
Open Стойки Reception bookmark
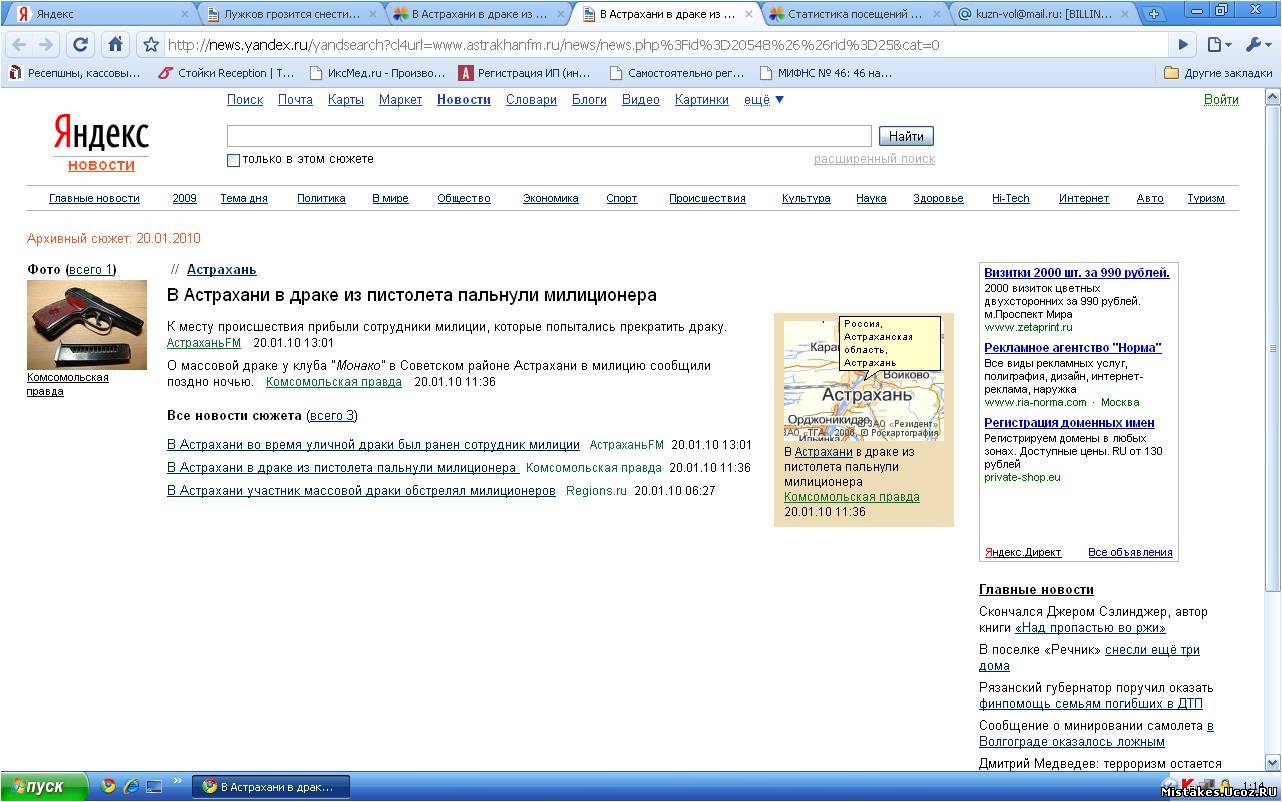point(227,72)
